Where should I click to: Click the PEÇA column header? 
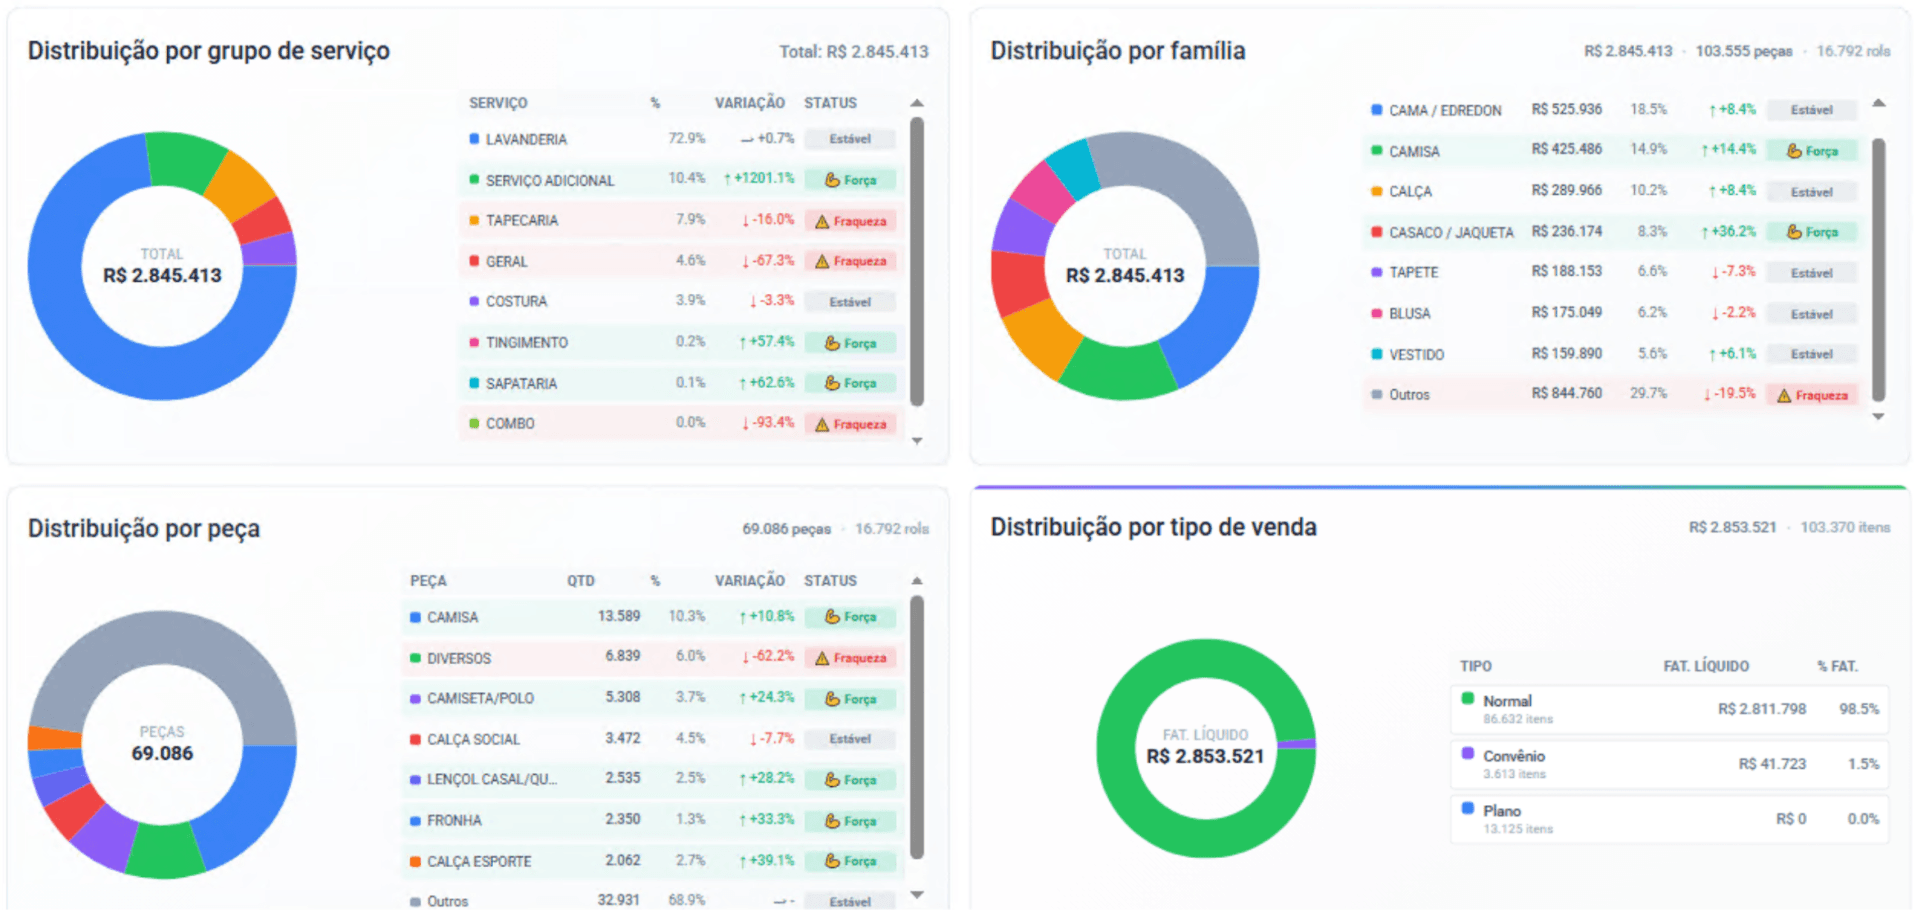[x=428, y=581]
